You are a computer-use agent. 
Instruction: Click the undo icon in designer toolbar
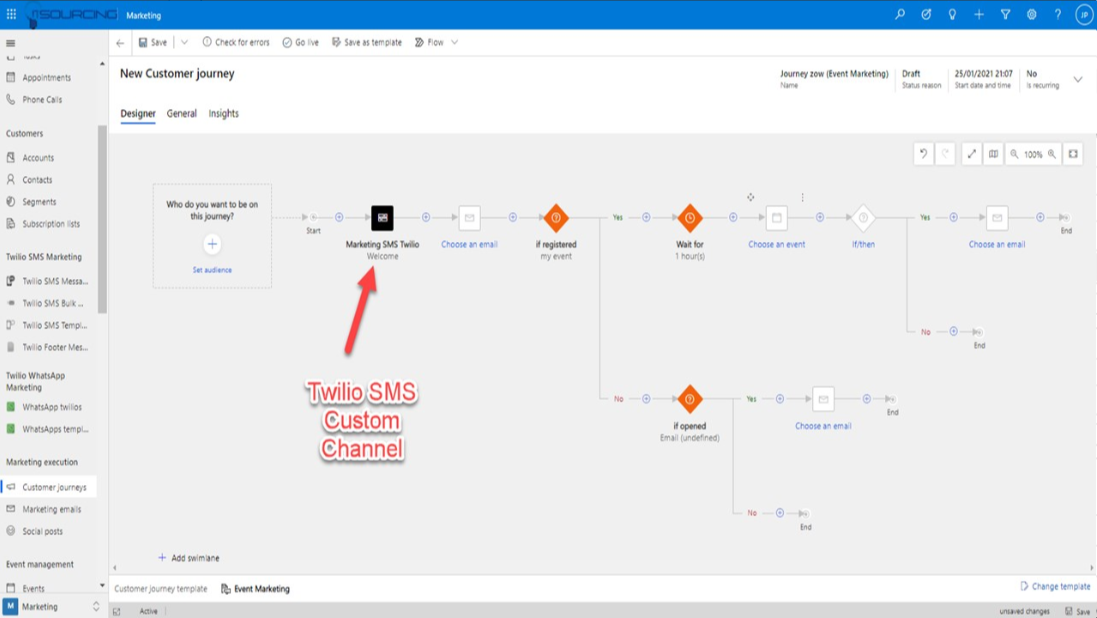923,154
